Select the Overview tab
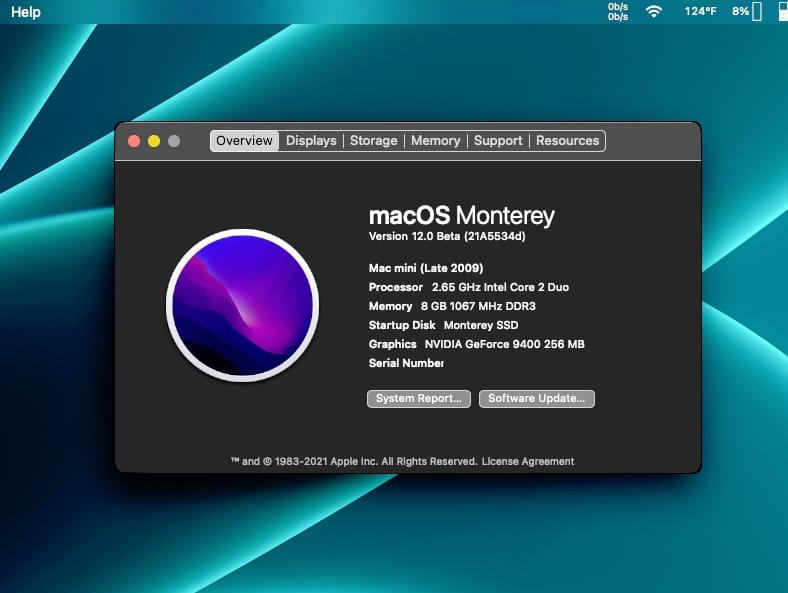Viewport: 788px width, 593px height. pos(244,141)
